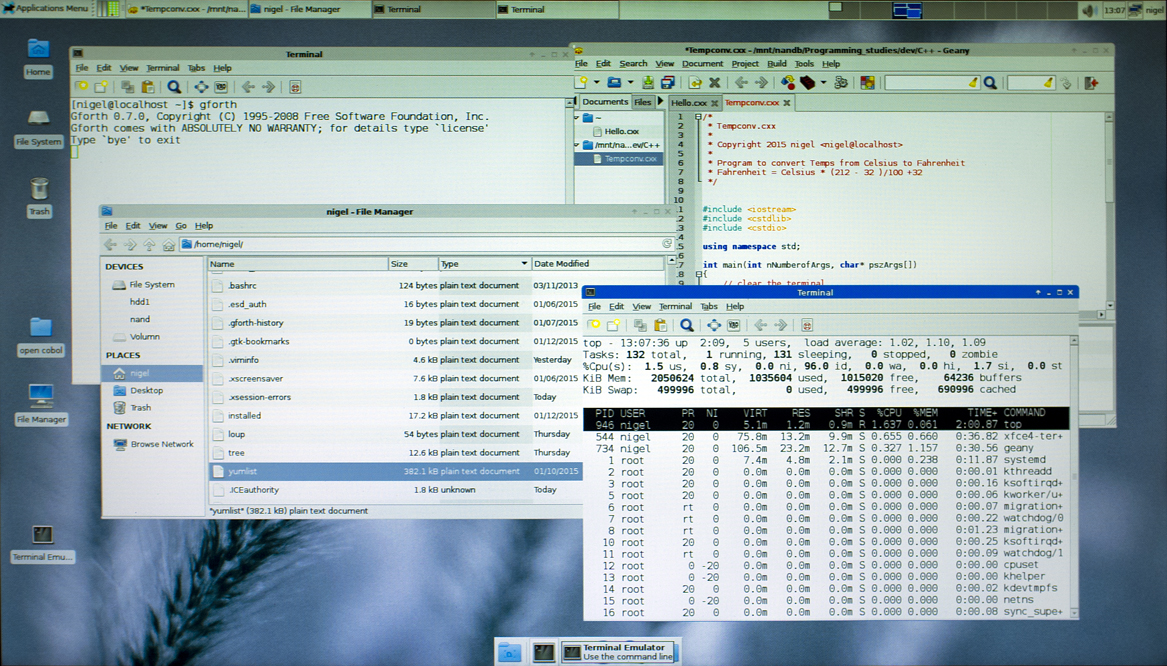Click Geany's close current file X icon

[x=714, y=83]
